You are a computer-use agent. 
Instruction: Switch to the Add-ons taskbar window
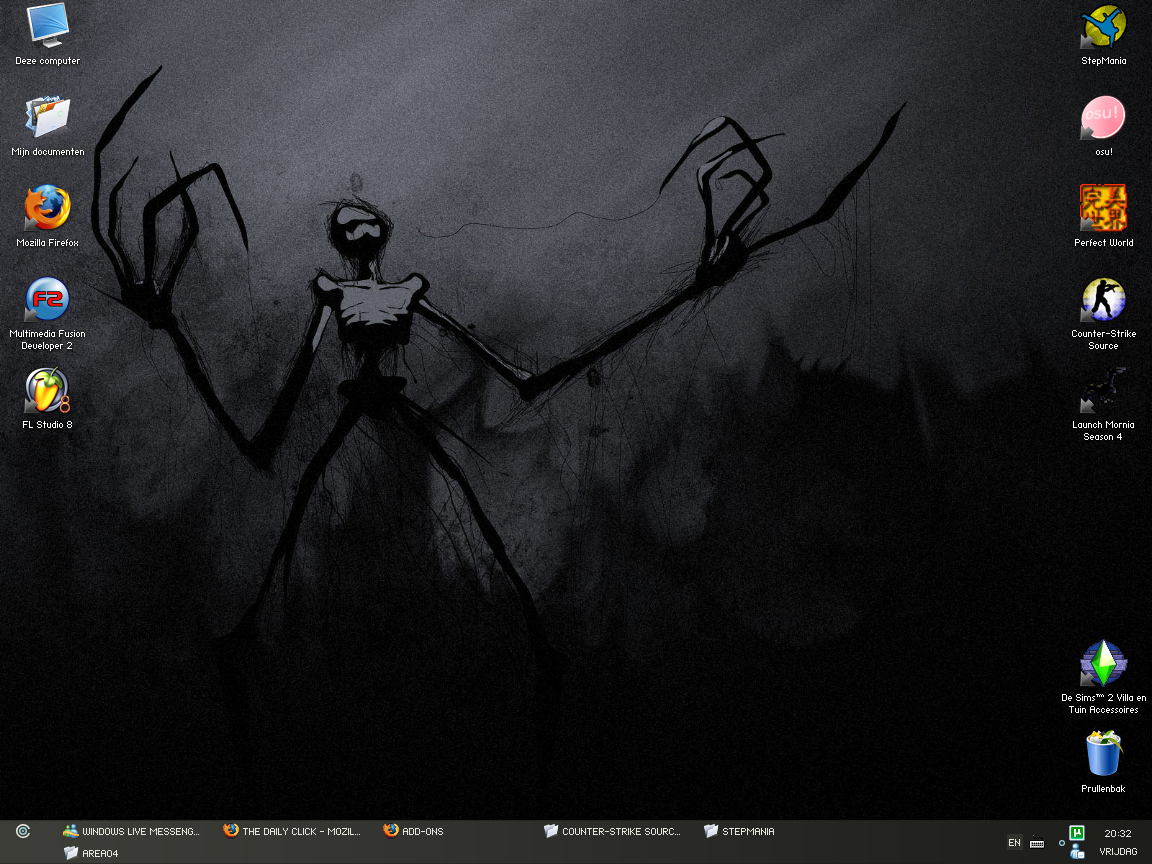414,831
